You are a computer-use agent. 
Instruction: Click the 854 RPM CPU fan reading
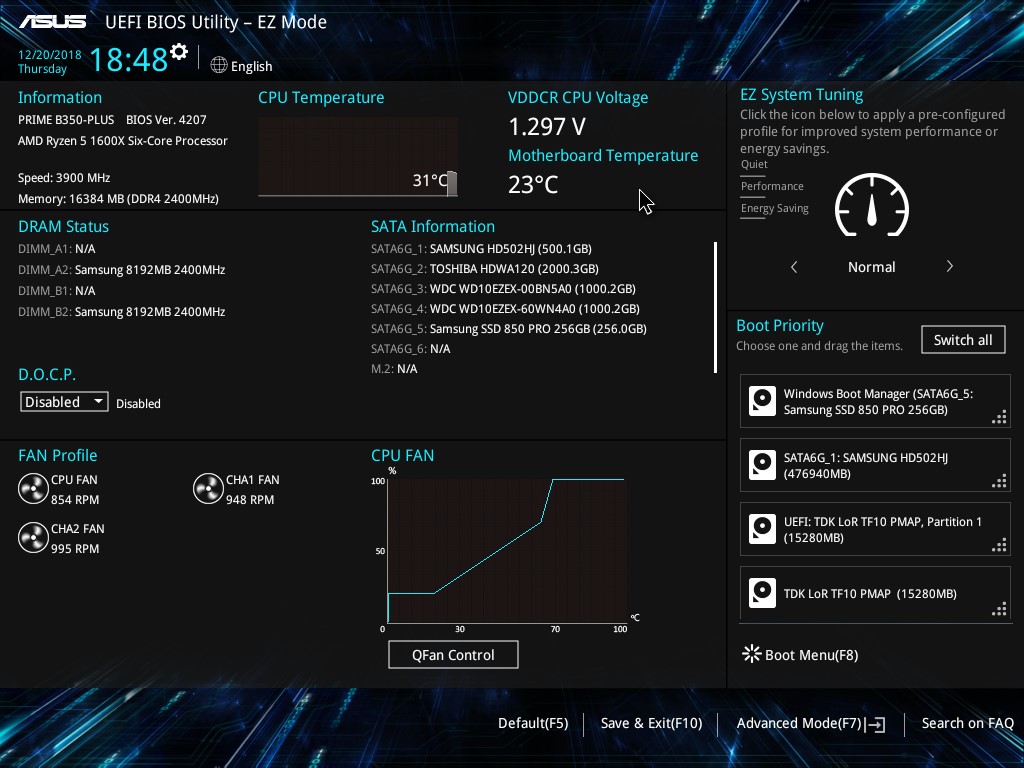tap(75, 500)
